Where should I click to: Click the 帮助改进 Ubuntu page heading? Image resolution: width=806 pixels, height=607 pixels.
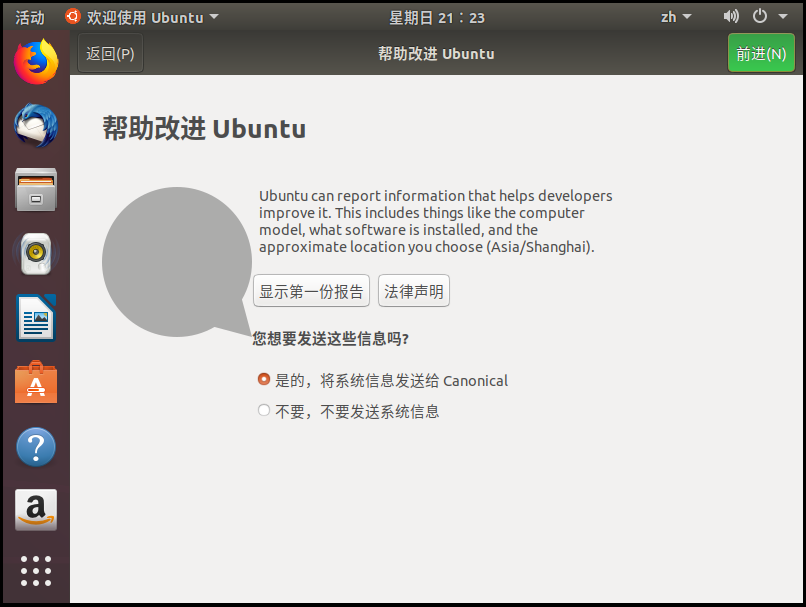204,128
